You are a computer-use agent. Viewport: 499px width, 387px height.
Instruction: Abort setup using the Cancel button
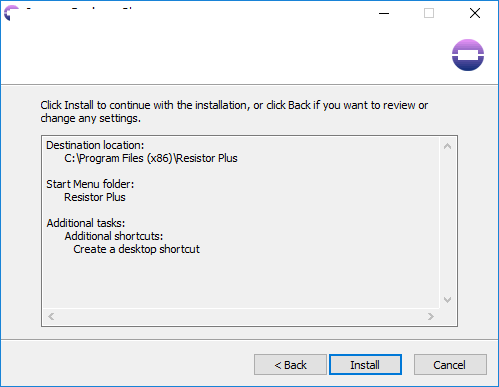[450, 365]
